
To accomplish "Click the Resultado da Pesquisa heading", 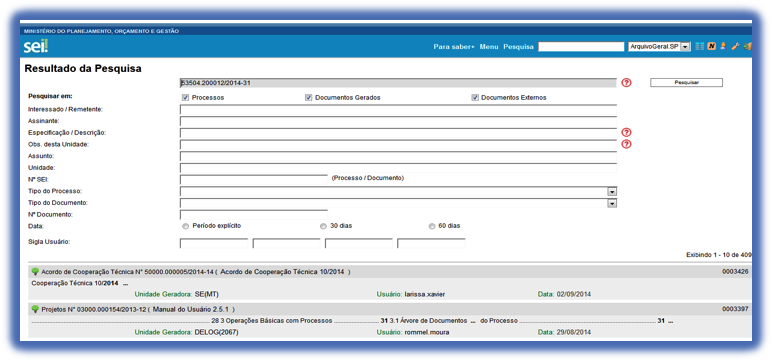I will 83,68.
